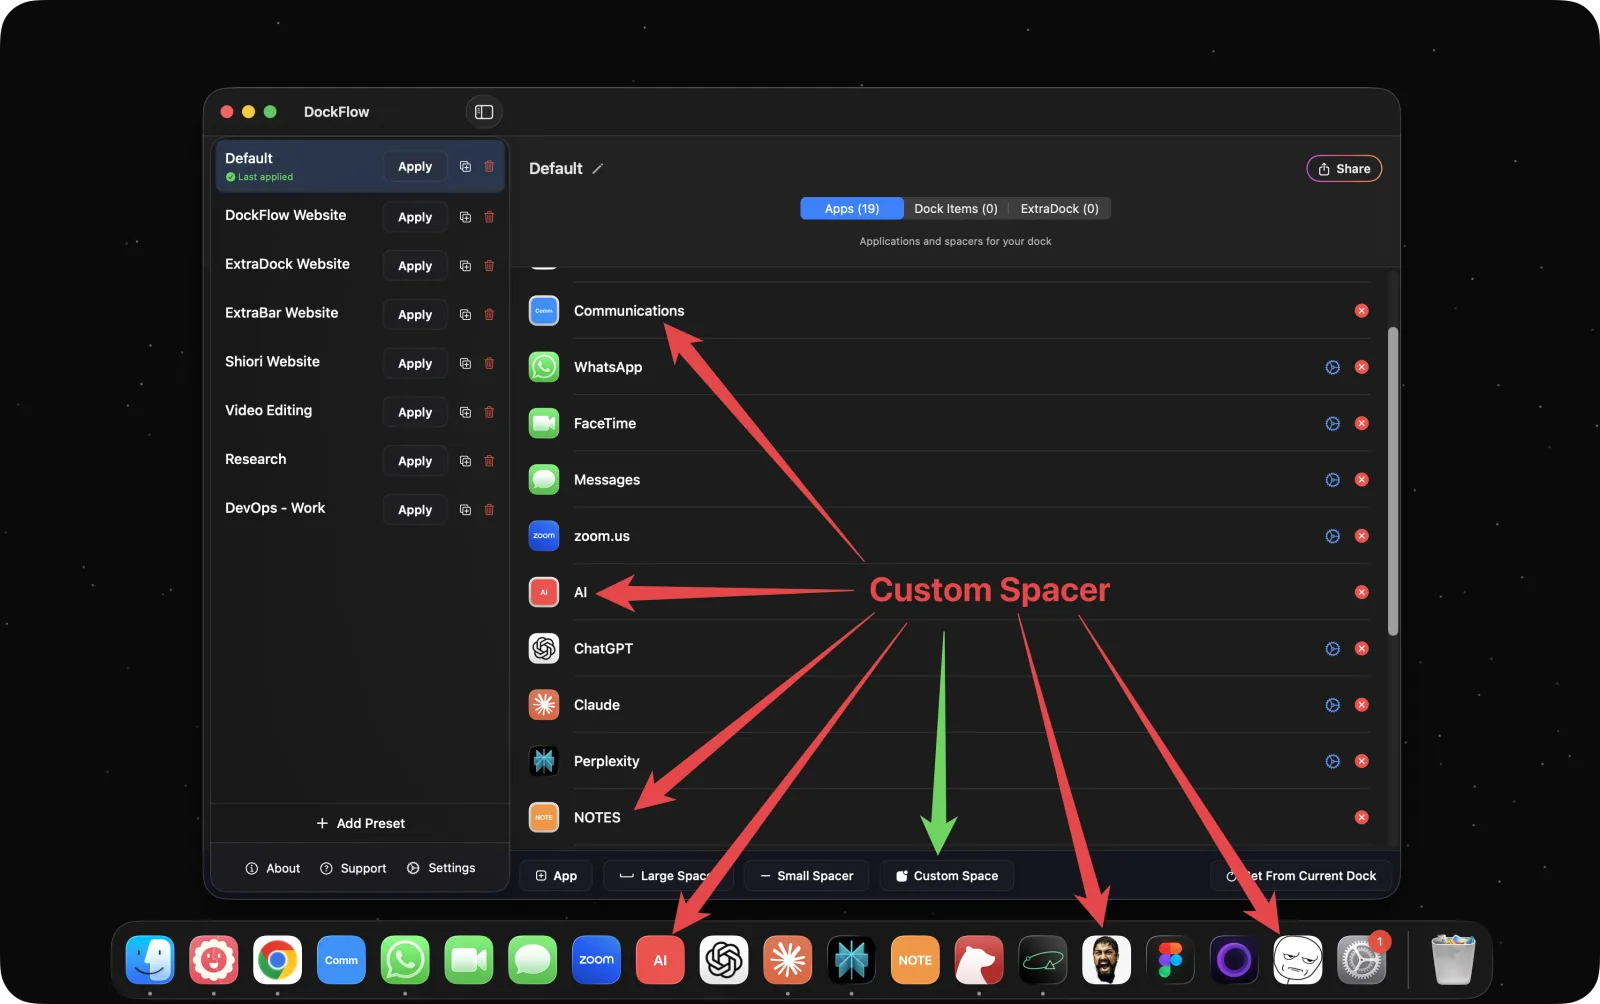
Task: Add a new preset
Action: 361,823
